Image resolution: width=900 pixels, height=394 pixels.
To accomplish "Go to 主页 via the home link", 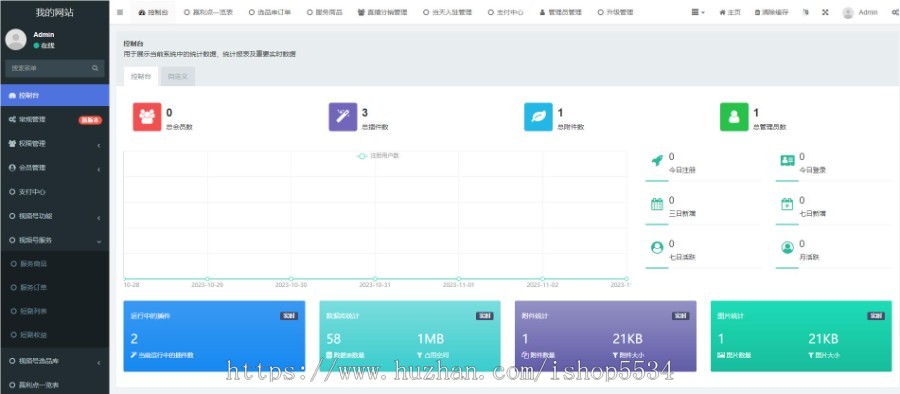I will 730,12.
